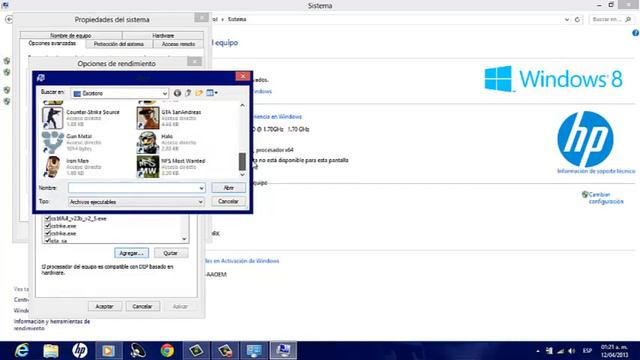
Task: Open Cambiar configuración link
Action: click(x=606, y=198)
